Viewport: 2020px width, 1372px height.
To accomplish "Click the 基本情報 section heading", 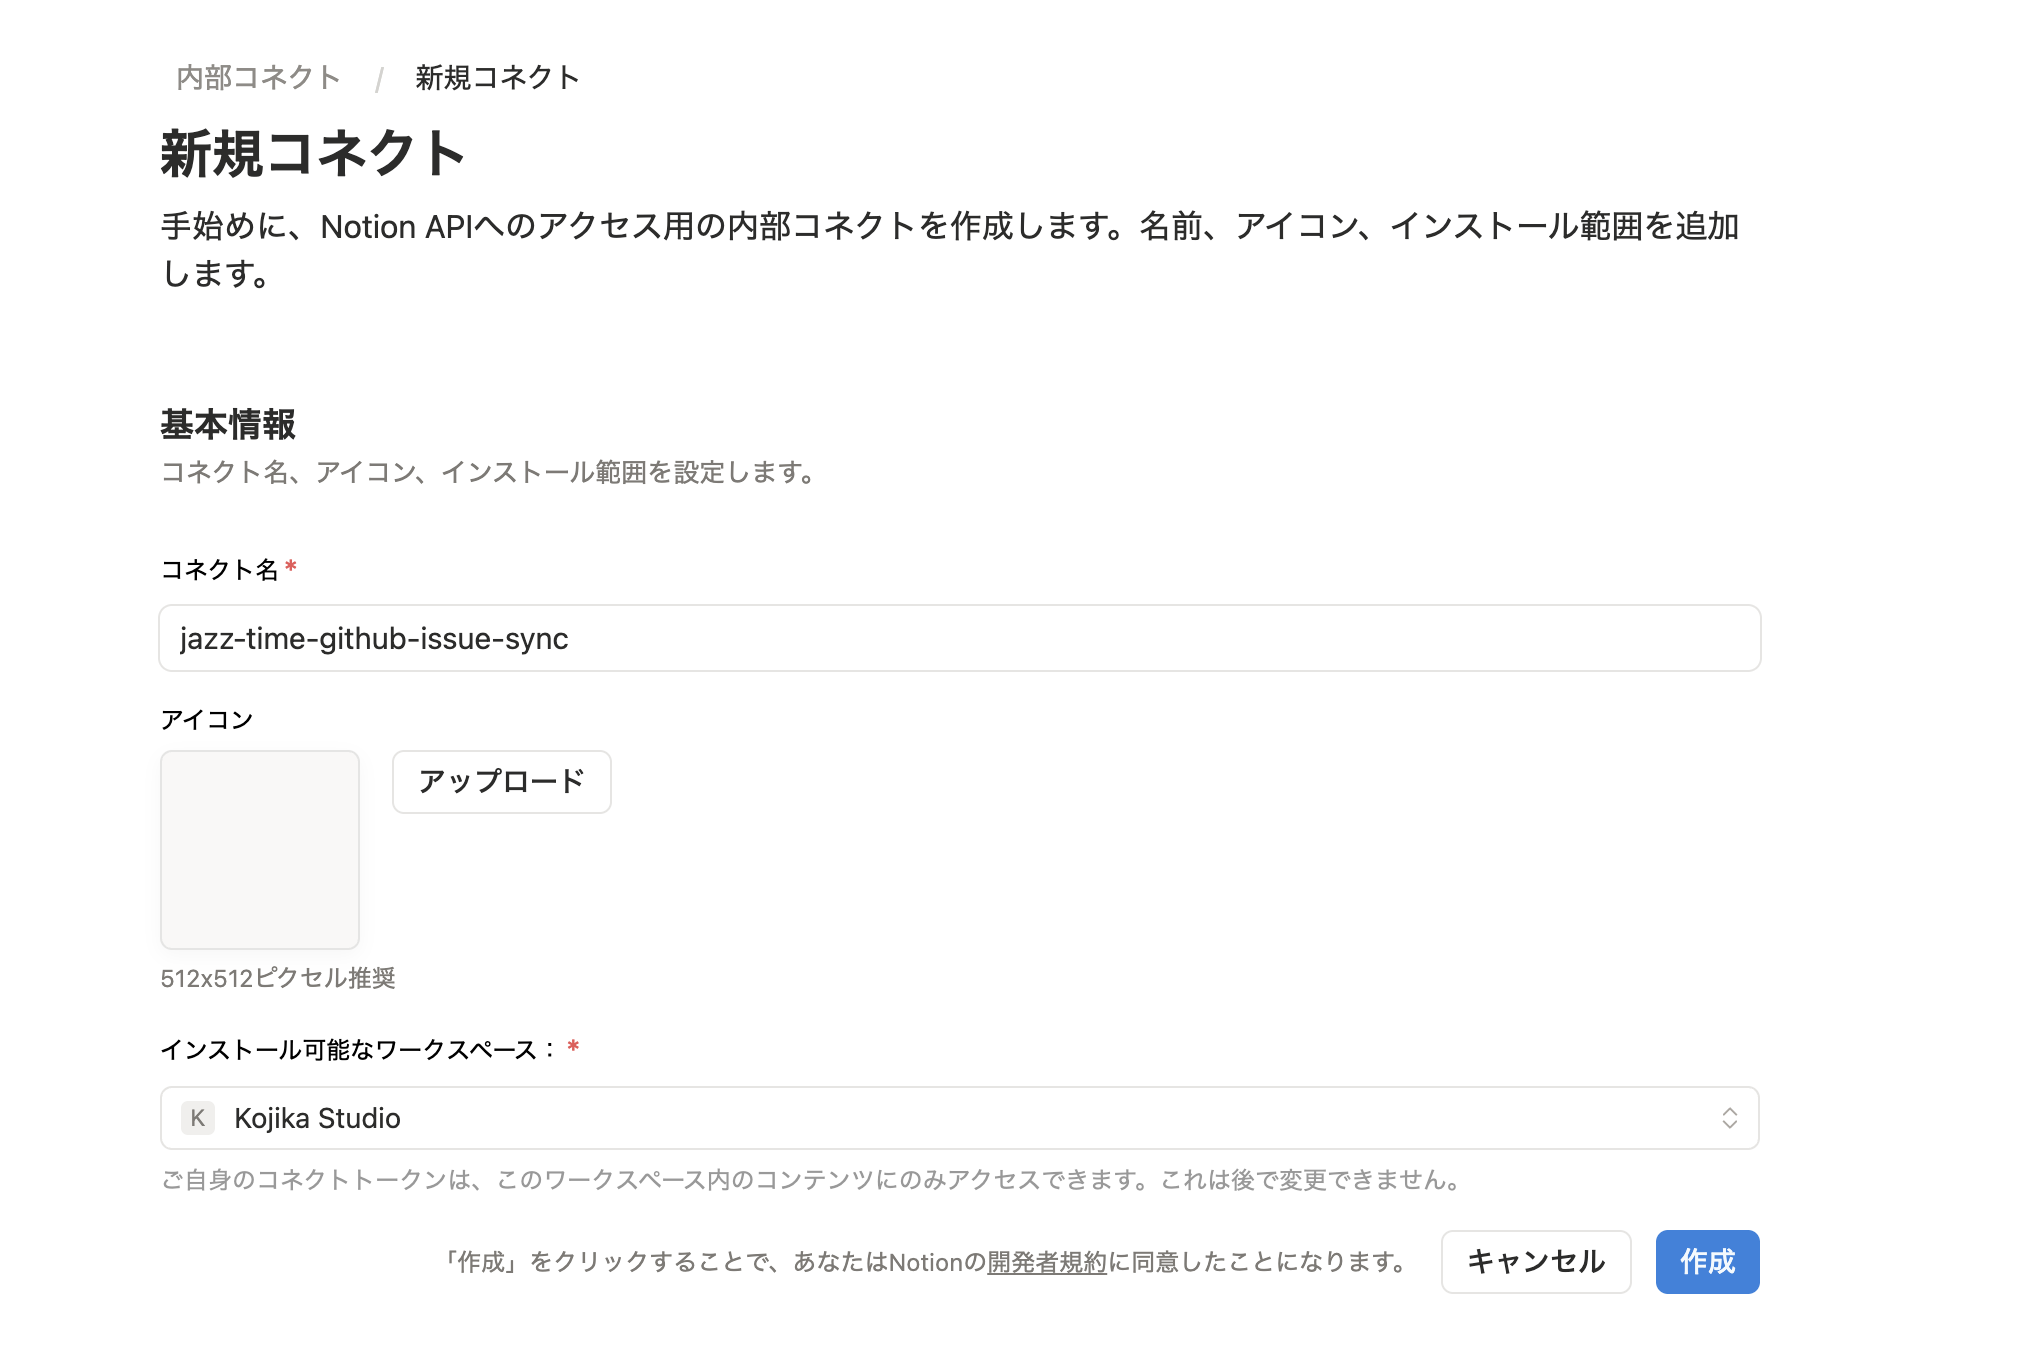I will coord(228,424).
